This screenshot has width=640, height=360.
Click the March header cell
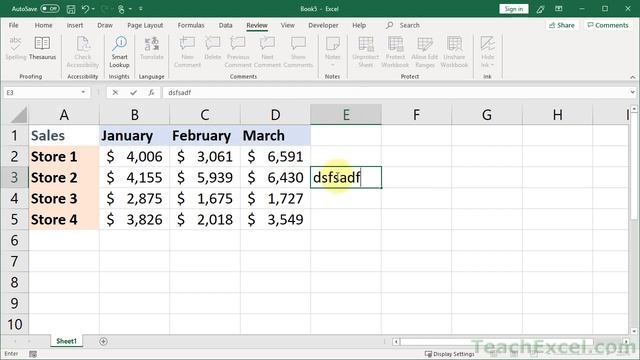point(276,136)
